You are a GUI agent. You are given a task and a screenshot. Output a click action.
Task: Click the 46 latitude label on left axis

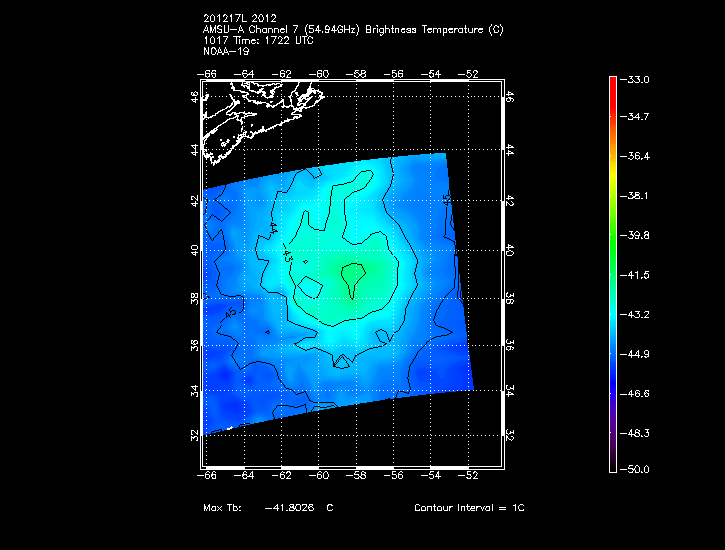tap(195, 97)
